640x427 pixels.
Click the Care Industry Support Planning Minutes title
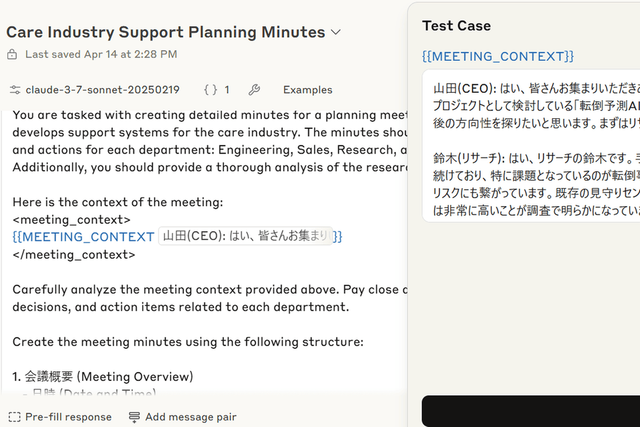[x=166, y=32]
